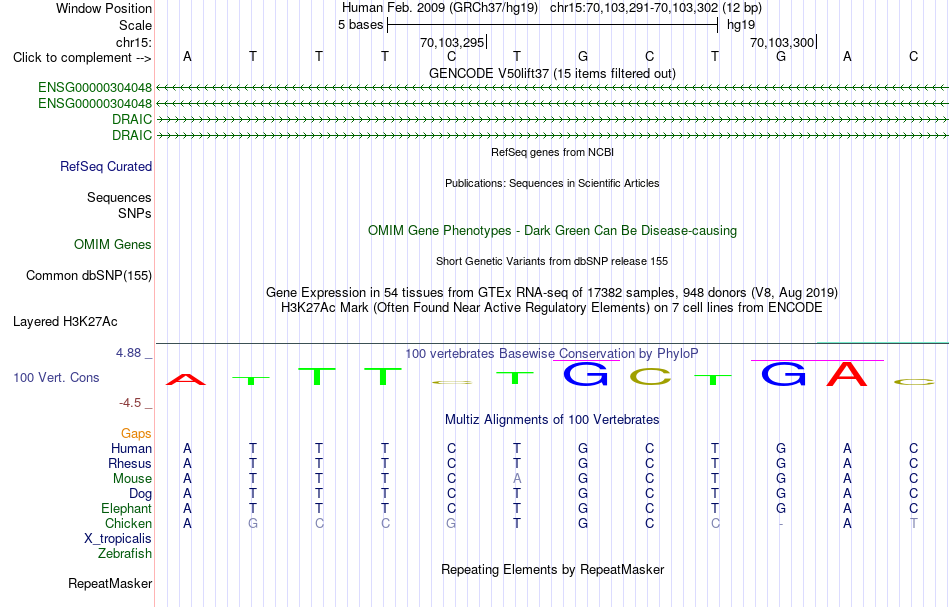Click the RefSeq genes from NCBI title
The height and width of the screenshot is (607, 950).
552,152
